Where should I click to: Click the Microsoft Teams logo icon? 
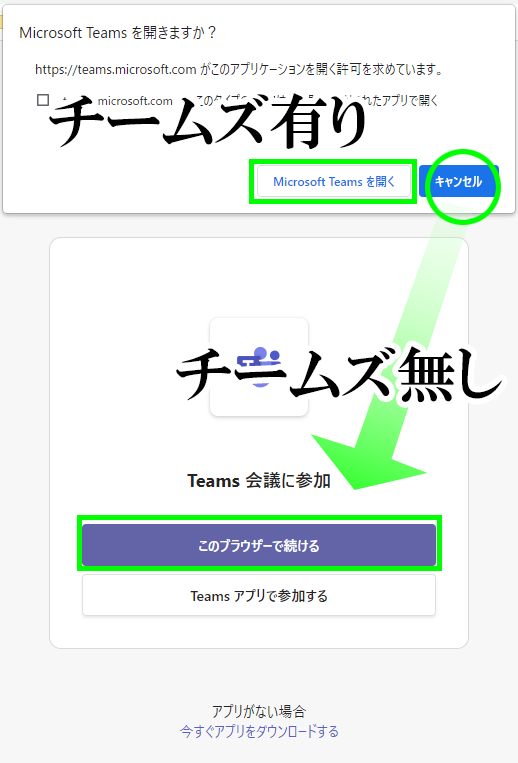259,366
